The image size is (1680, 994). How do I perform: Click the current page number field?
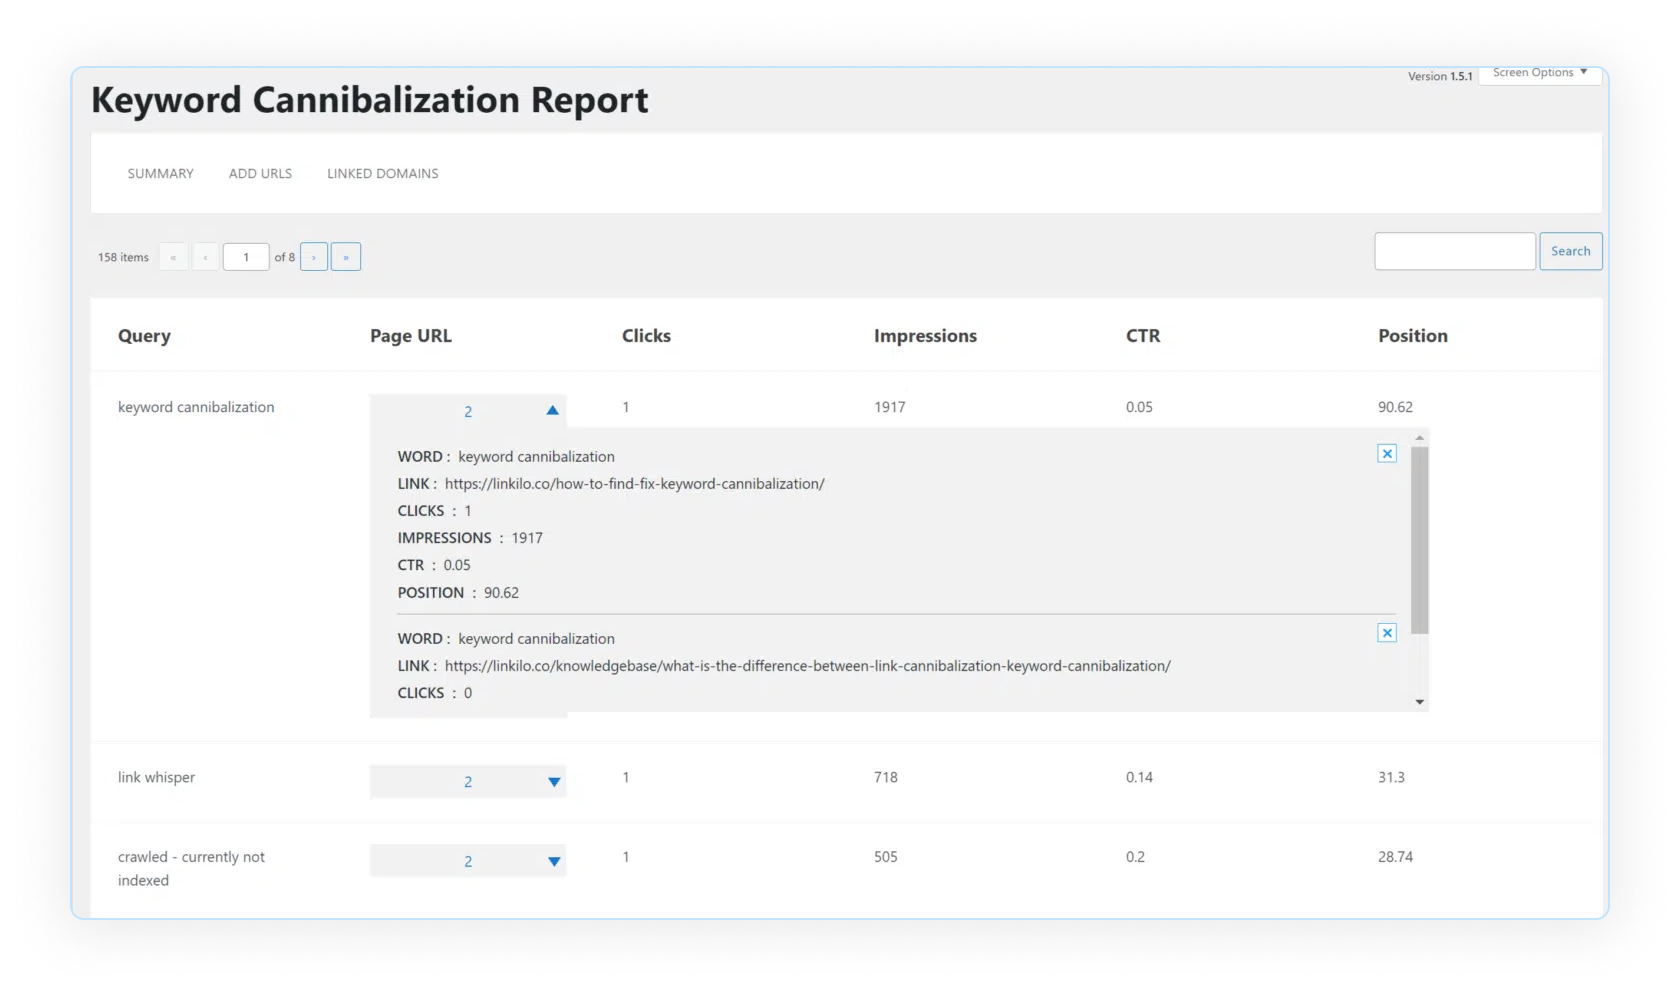point(246,258)
